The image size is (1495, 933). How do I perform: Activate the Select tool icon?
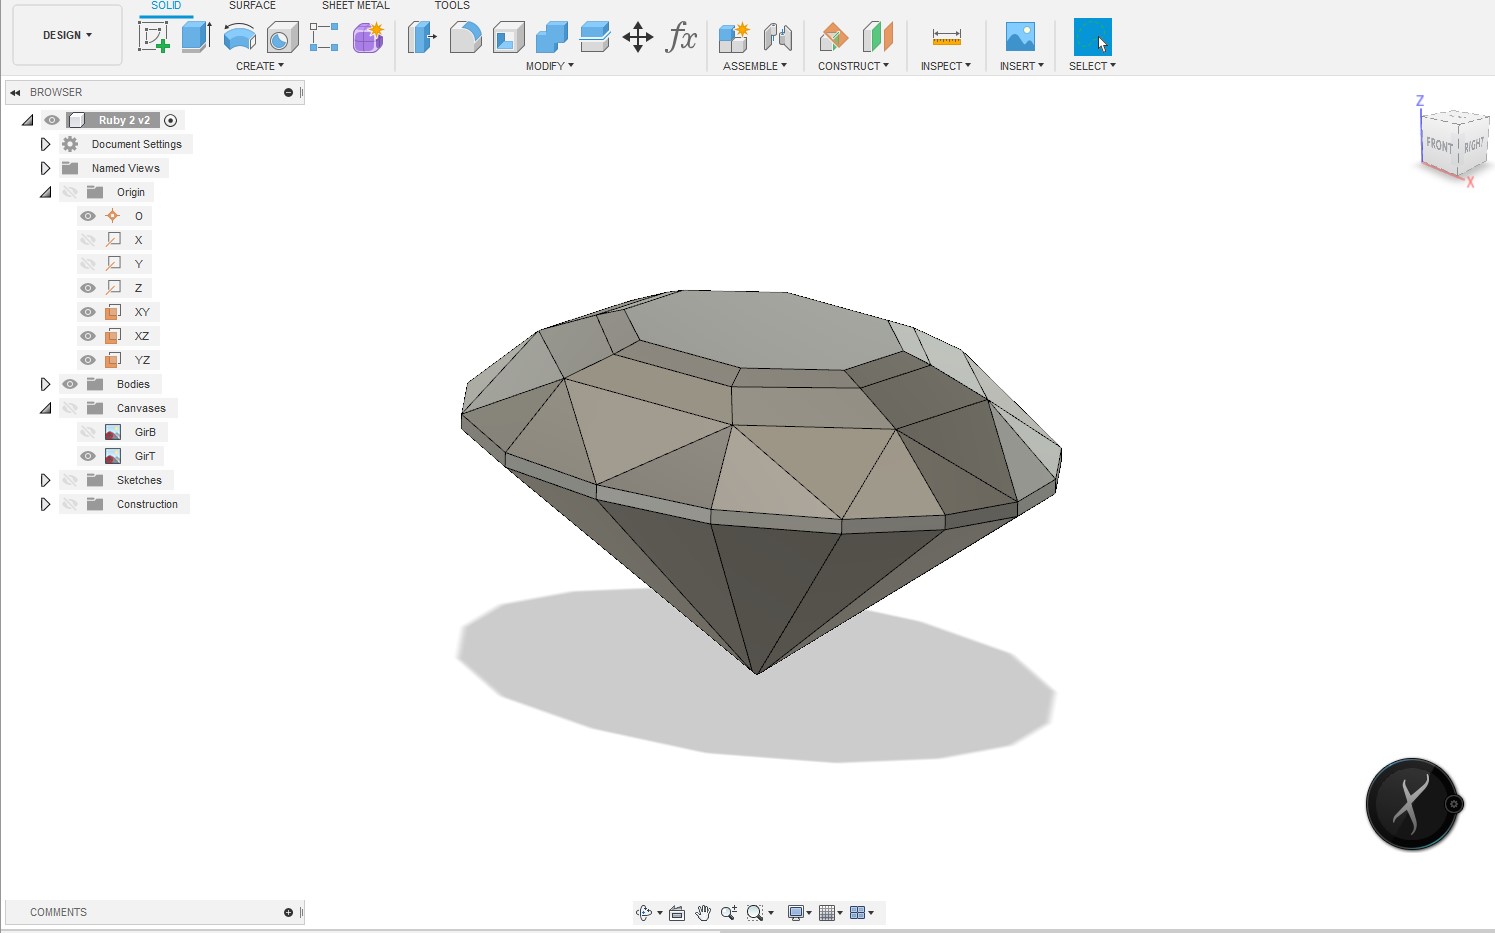click(x=1092, y=37)
